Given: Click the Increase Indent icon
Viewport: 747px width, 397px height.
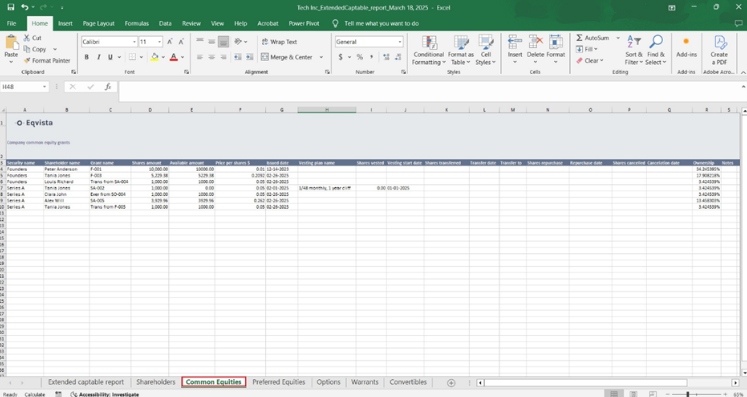Looking at the screenshot, I should 249,57.
